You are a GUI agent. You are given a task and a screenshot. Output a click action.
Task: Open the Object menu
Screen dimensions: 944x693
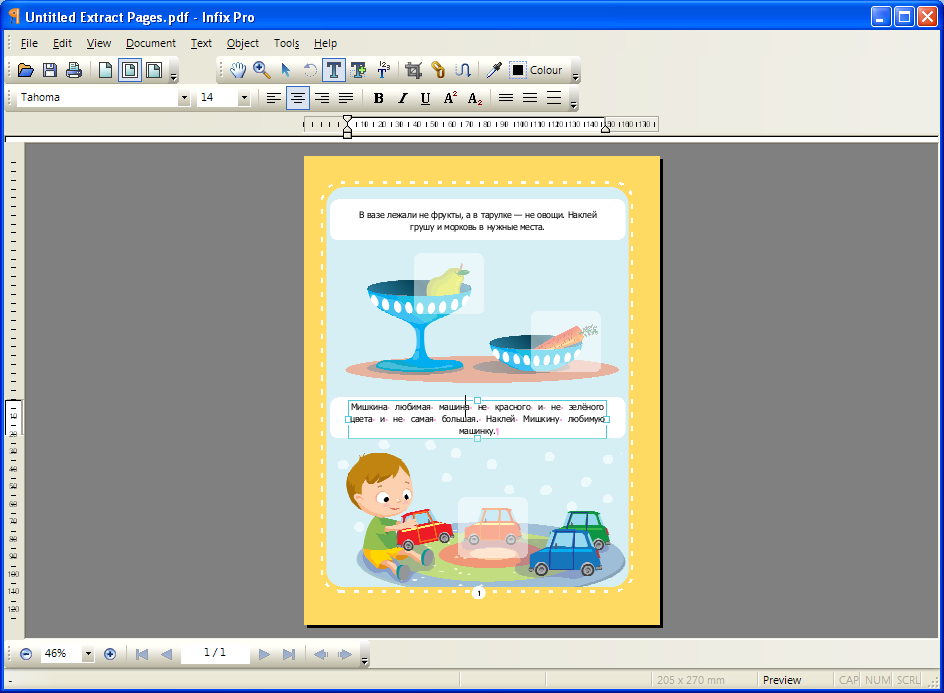click(x=243, y=43)
